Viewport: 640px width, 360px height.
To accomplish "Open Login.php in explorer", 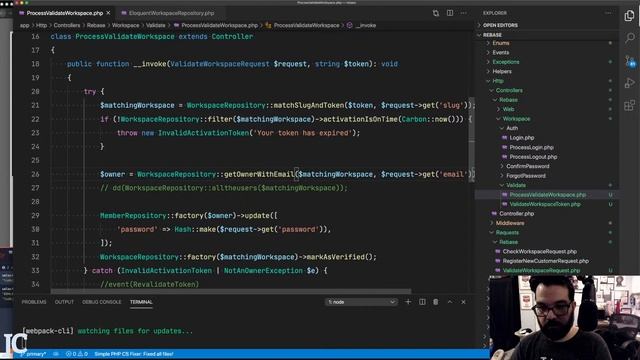I will [x=522, y=138].
